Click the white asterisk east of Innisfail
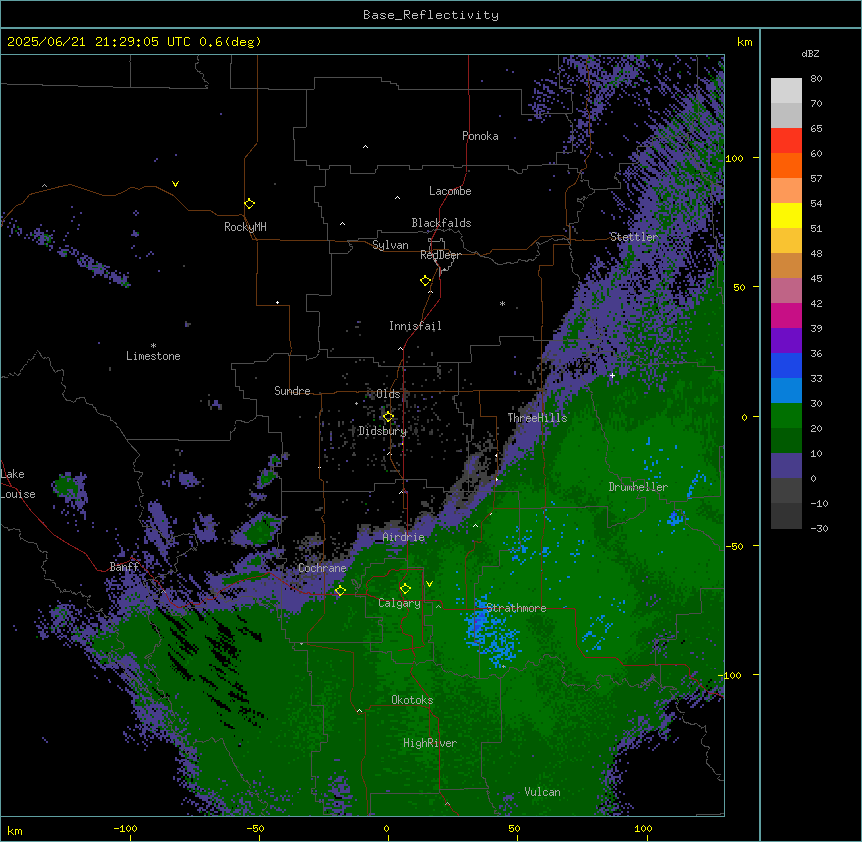The width and height of the screenshot is (862, 842). coord(502,303)
